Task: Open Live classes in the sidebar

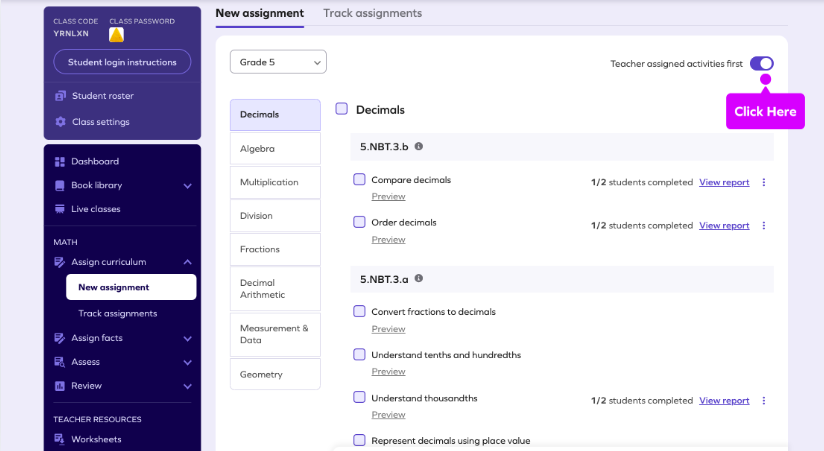Action: (x=95, y=209)
